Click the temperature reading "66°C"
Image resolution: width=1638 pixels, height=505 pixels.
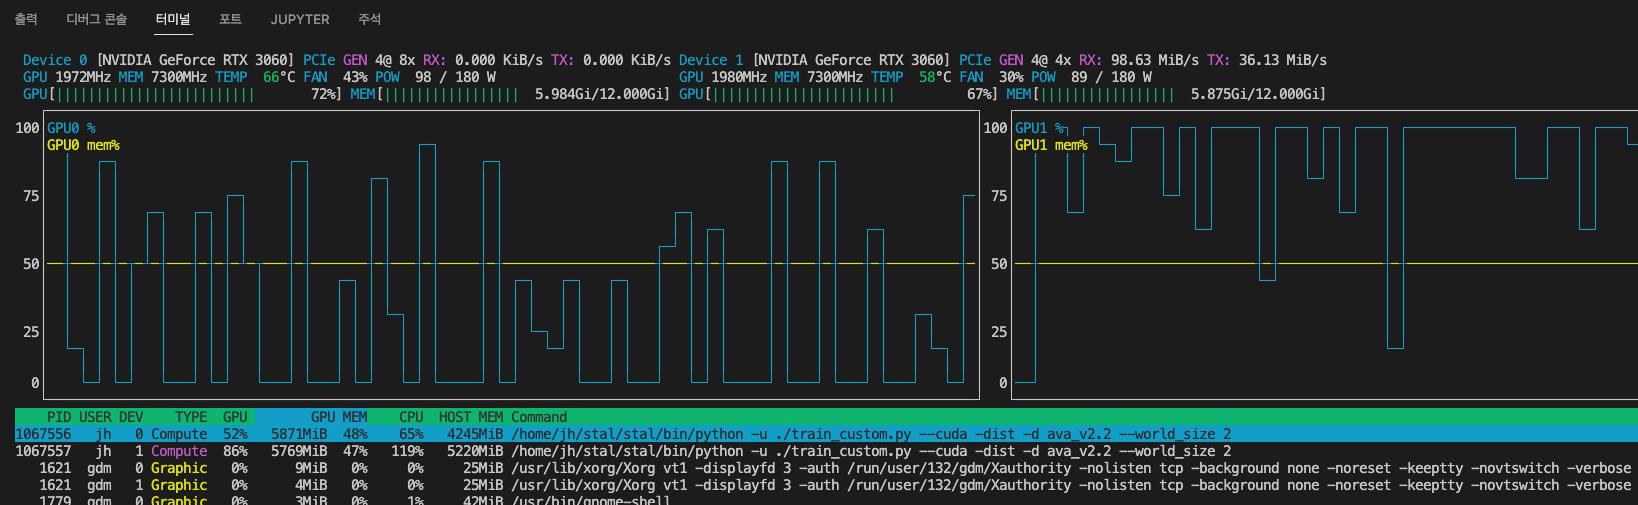coord(279,77)
